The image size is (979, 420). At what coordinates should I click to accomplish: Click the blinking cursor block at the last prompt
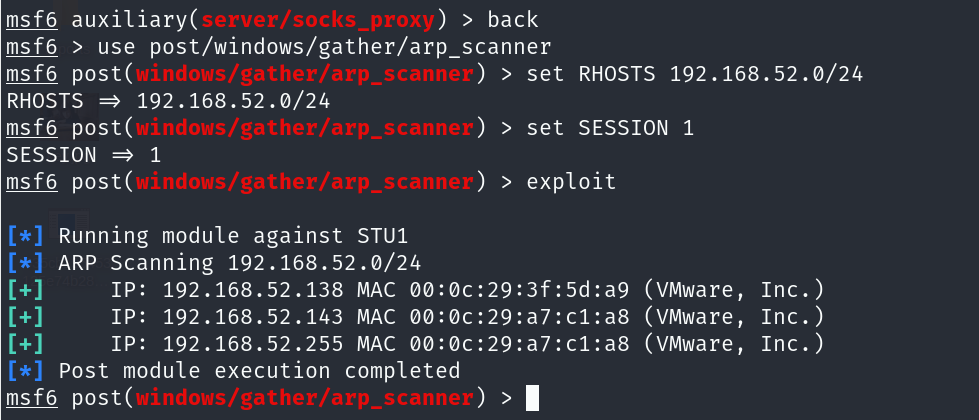[532, 398]
